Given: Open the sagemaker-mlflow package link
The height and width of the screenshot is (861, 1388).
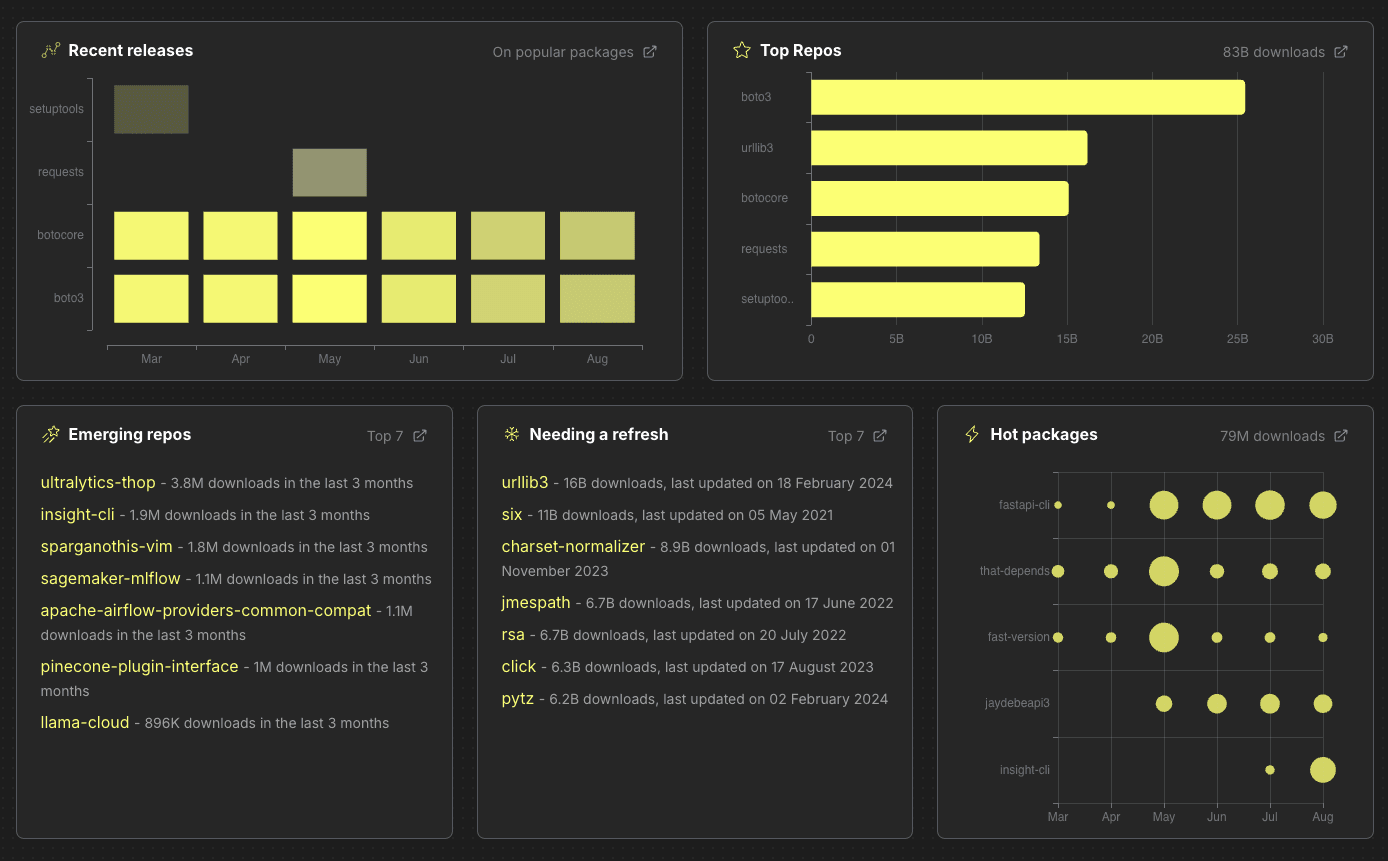Looking at the screenshot, I should click(111, 579).
